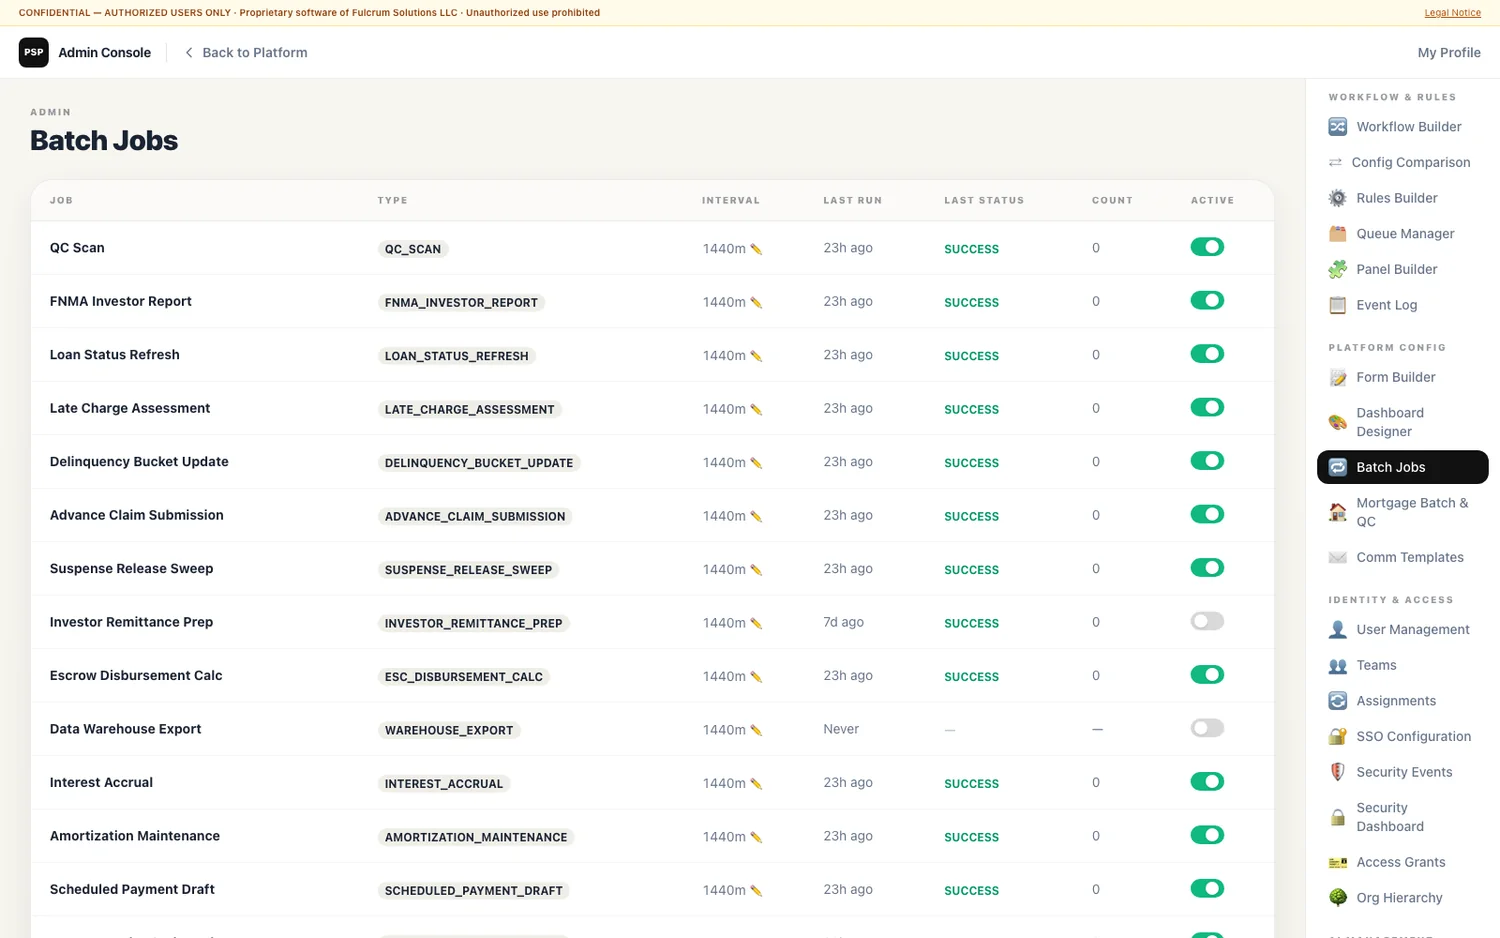Screen dimensions: 1500x938
Task: Disable the QC Scan job toggle
Action: 1207,247
